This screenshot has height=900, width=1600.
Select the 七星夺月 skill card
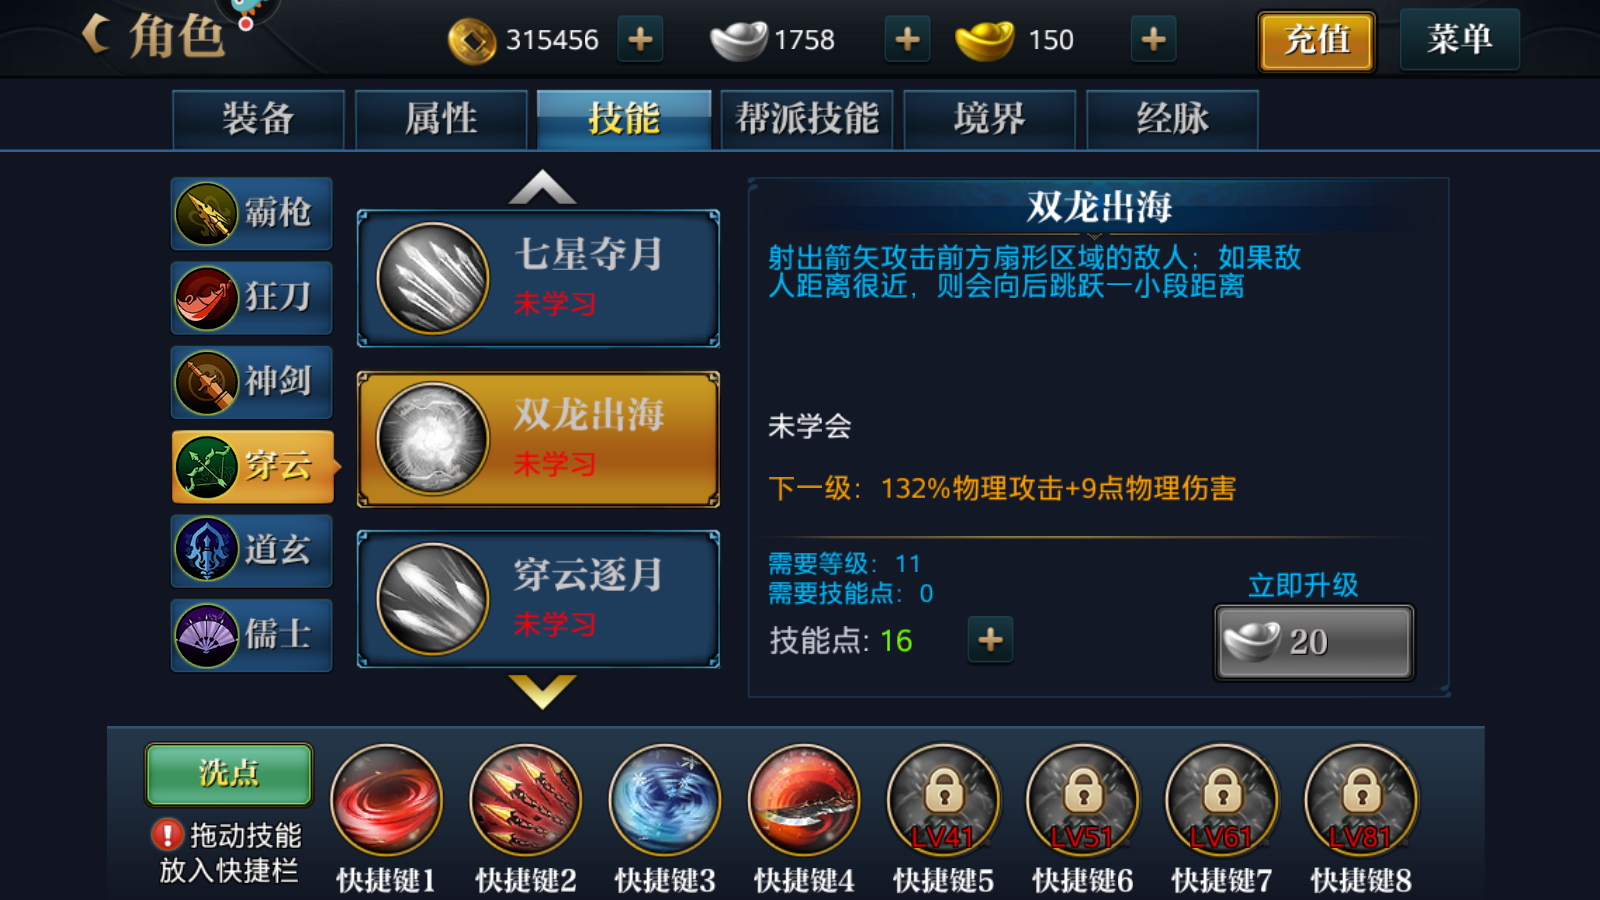[538, 278]
